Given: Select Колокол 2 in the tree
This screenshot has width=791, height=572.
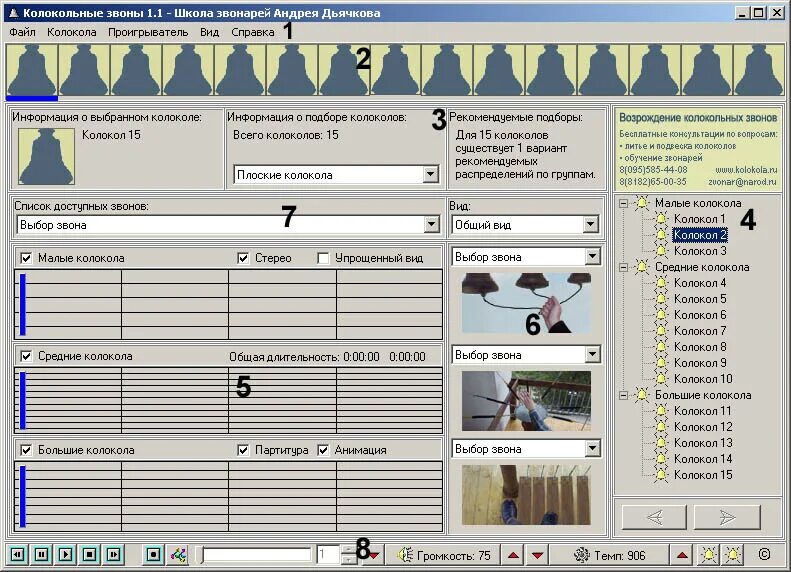Looking at the screenshot, I should click(700, 235).
